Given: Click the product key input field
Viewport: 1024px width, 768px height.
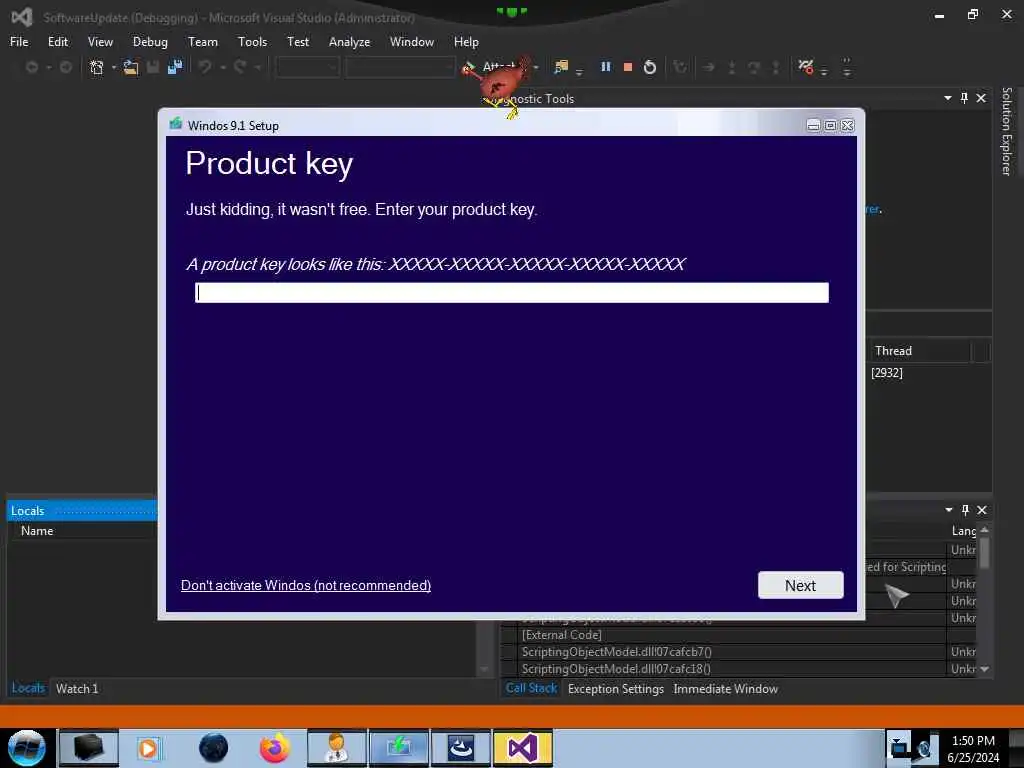Looking at the screenshot, I should point(512,293).
